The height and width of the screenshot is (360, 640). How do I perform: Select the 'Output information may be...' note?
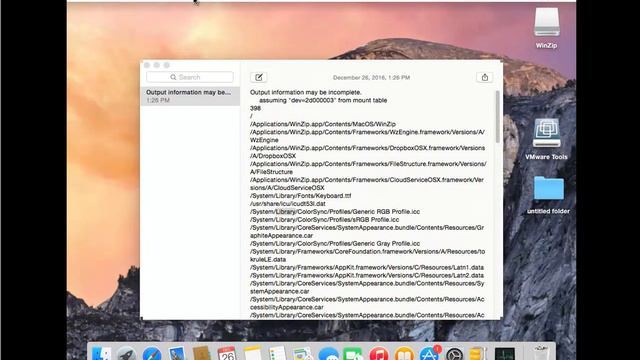click(190, 96)
